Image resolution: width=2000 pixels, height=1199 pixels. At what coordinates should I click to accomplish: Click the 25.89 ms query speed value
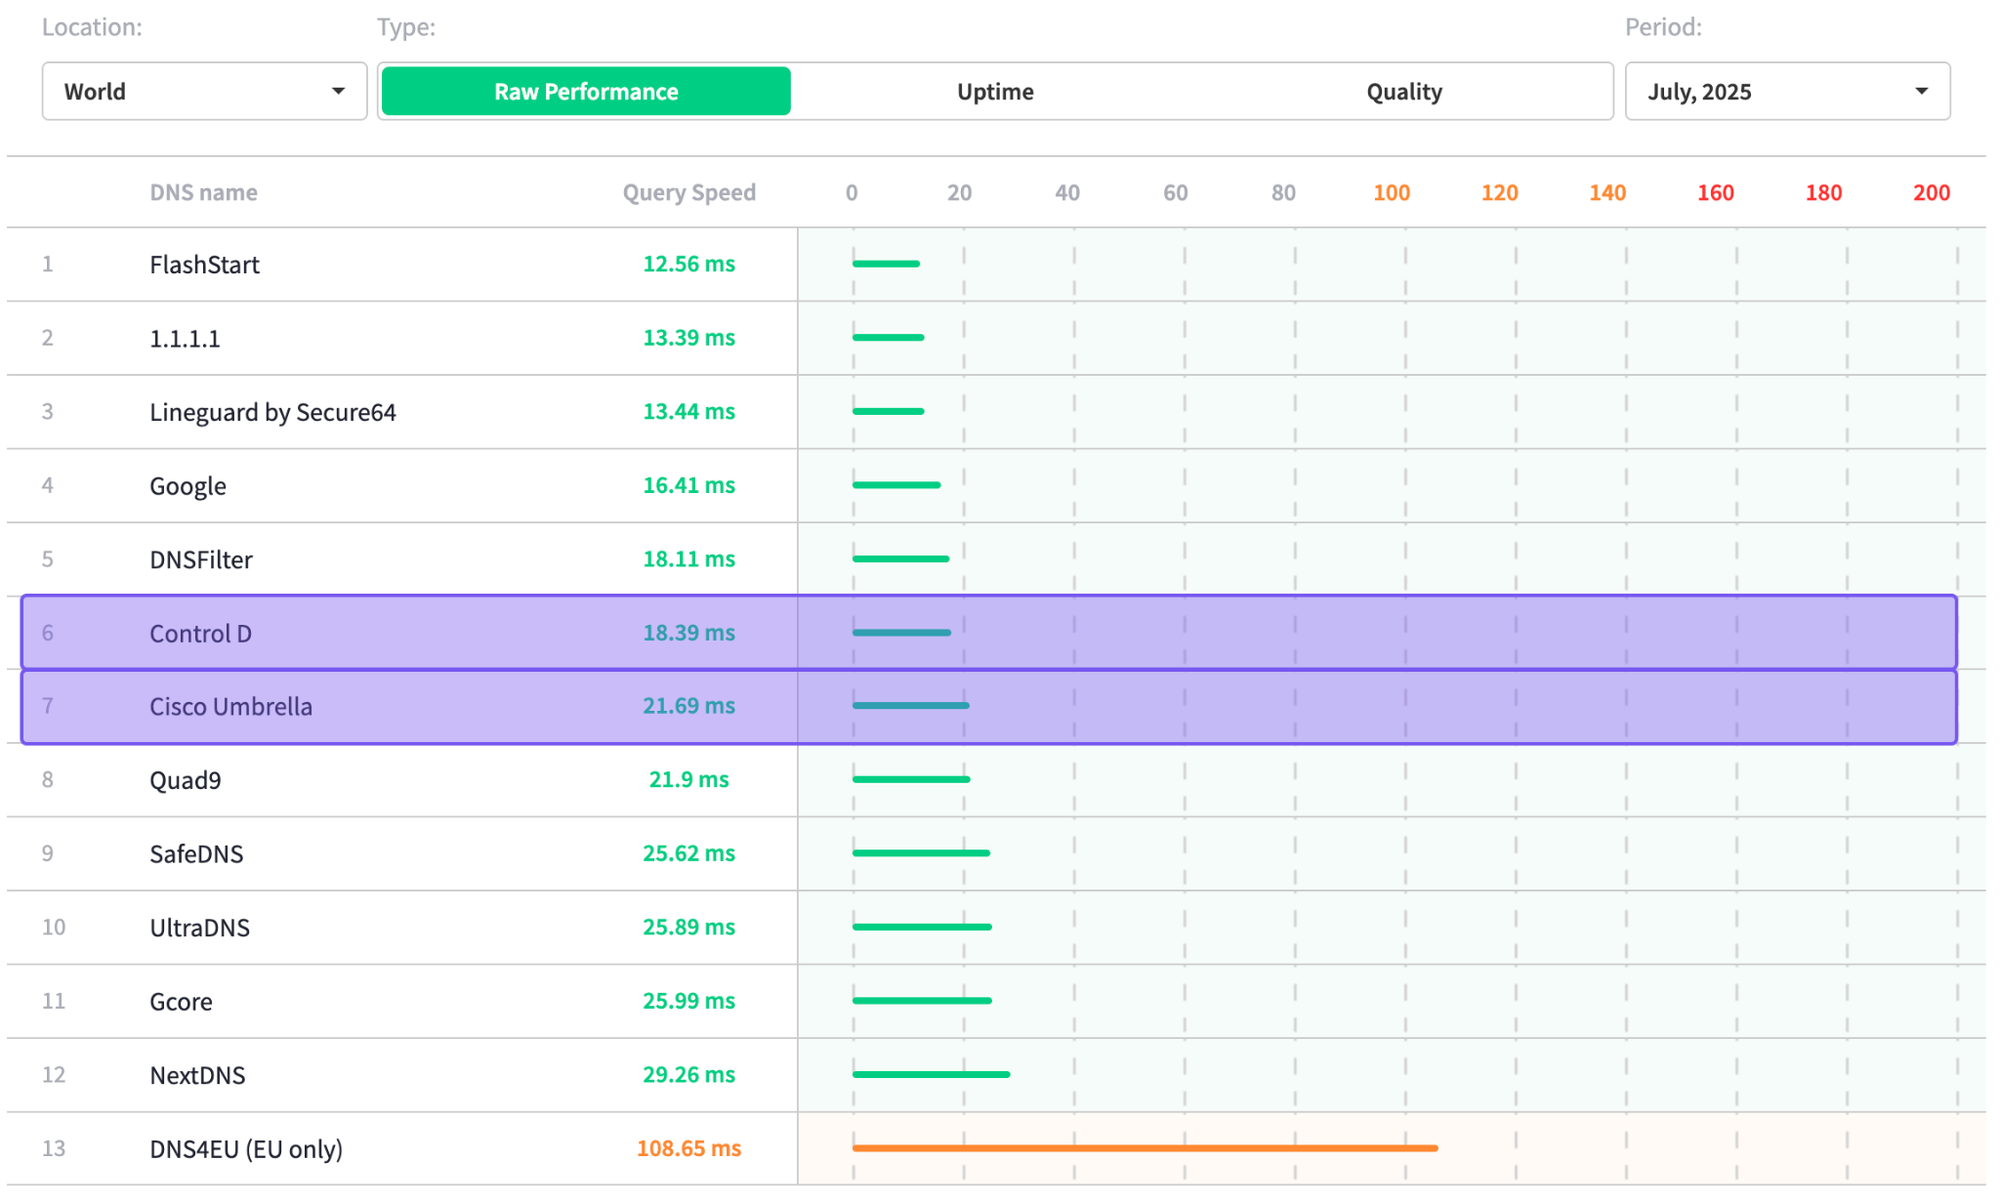point(689,926)
